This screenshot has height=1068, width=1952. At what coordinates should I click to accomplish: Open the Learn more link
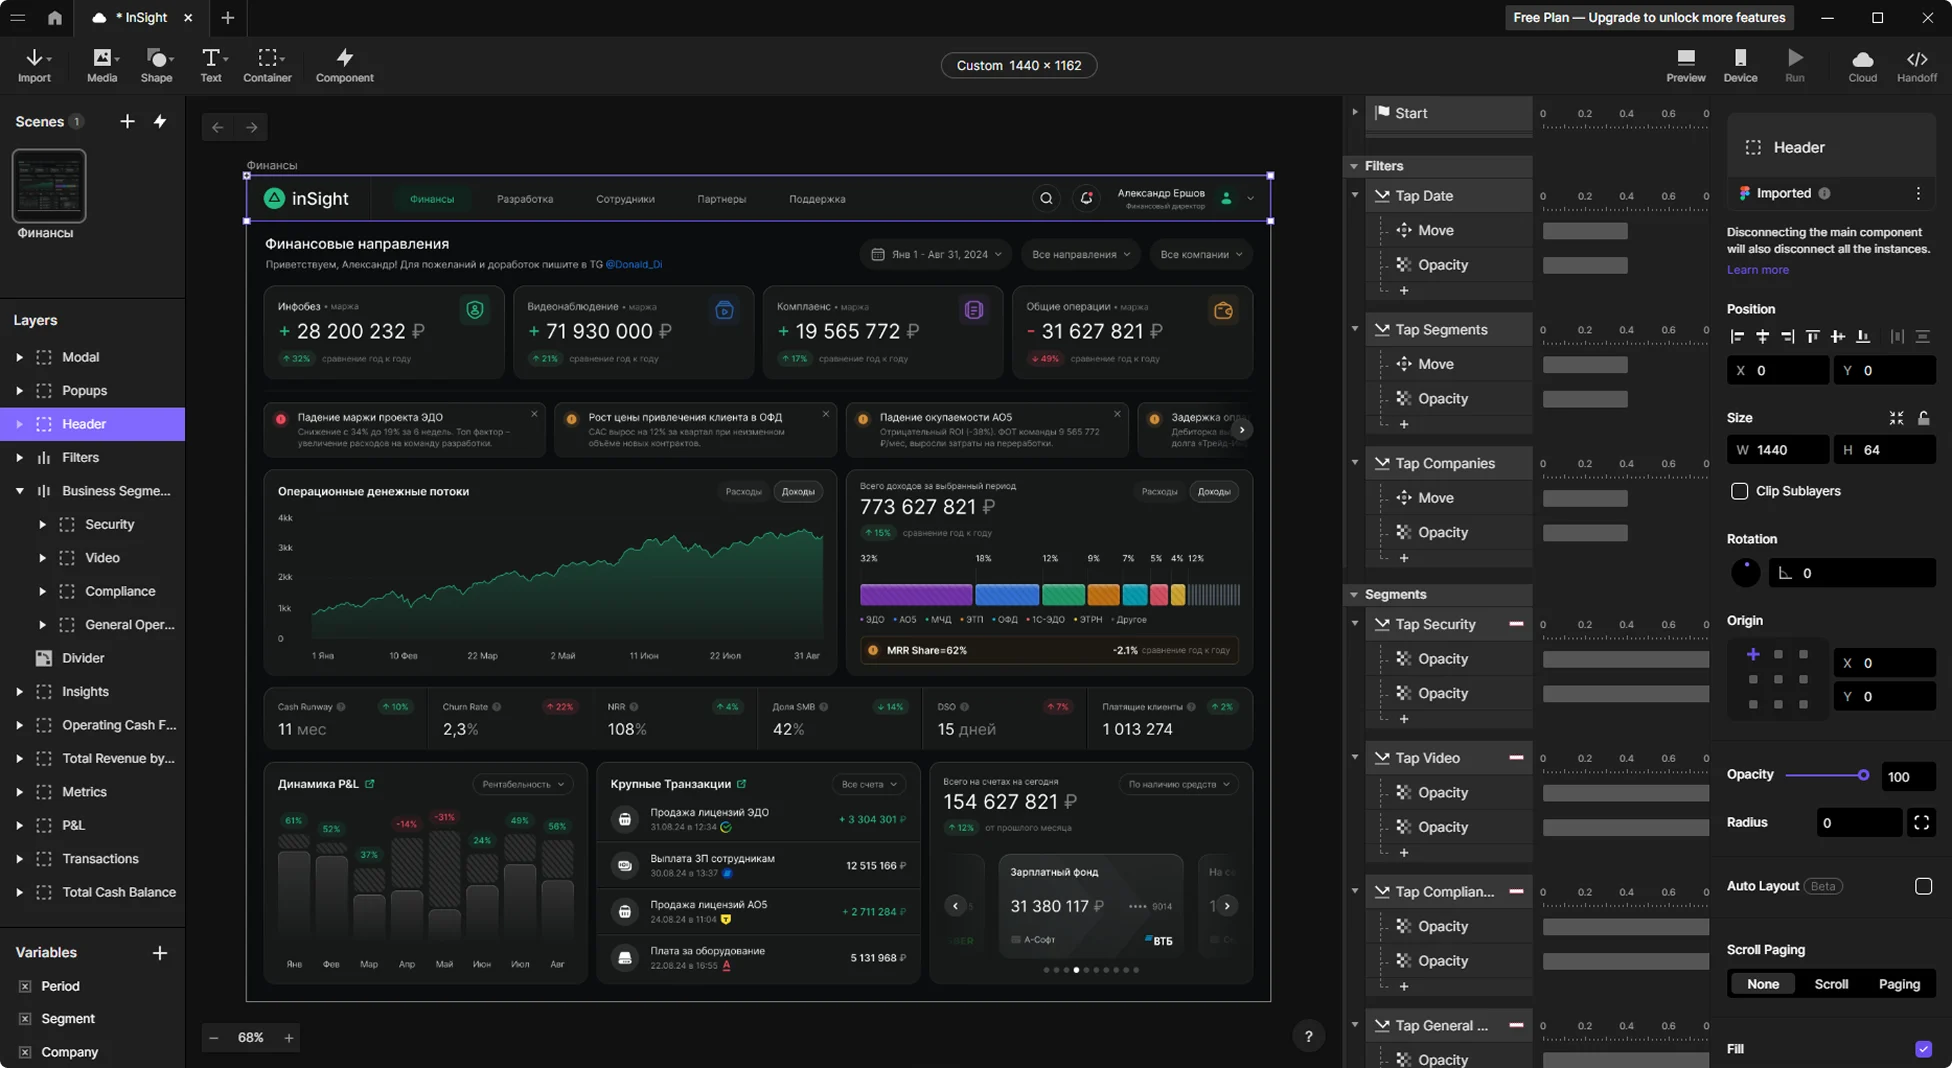1757,270
